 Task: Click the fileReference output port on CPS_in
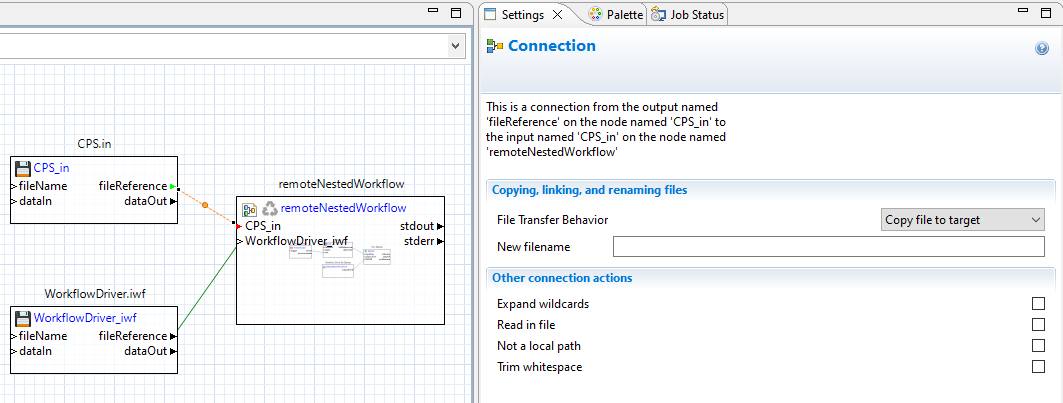coord(174,186)
